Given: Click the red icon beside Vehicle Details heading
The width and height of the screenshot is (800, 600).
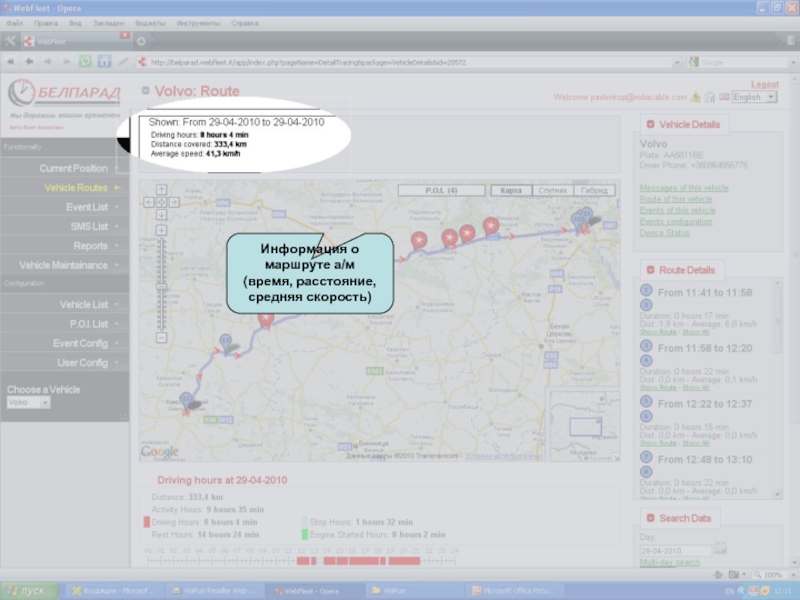Looking at the screenshot, I should [x=651, y=124].
